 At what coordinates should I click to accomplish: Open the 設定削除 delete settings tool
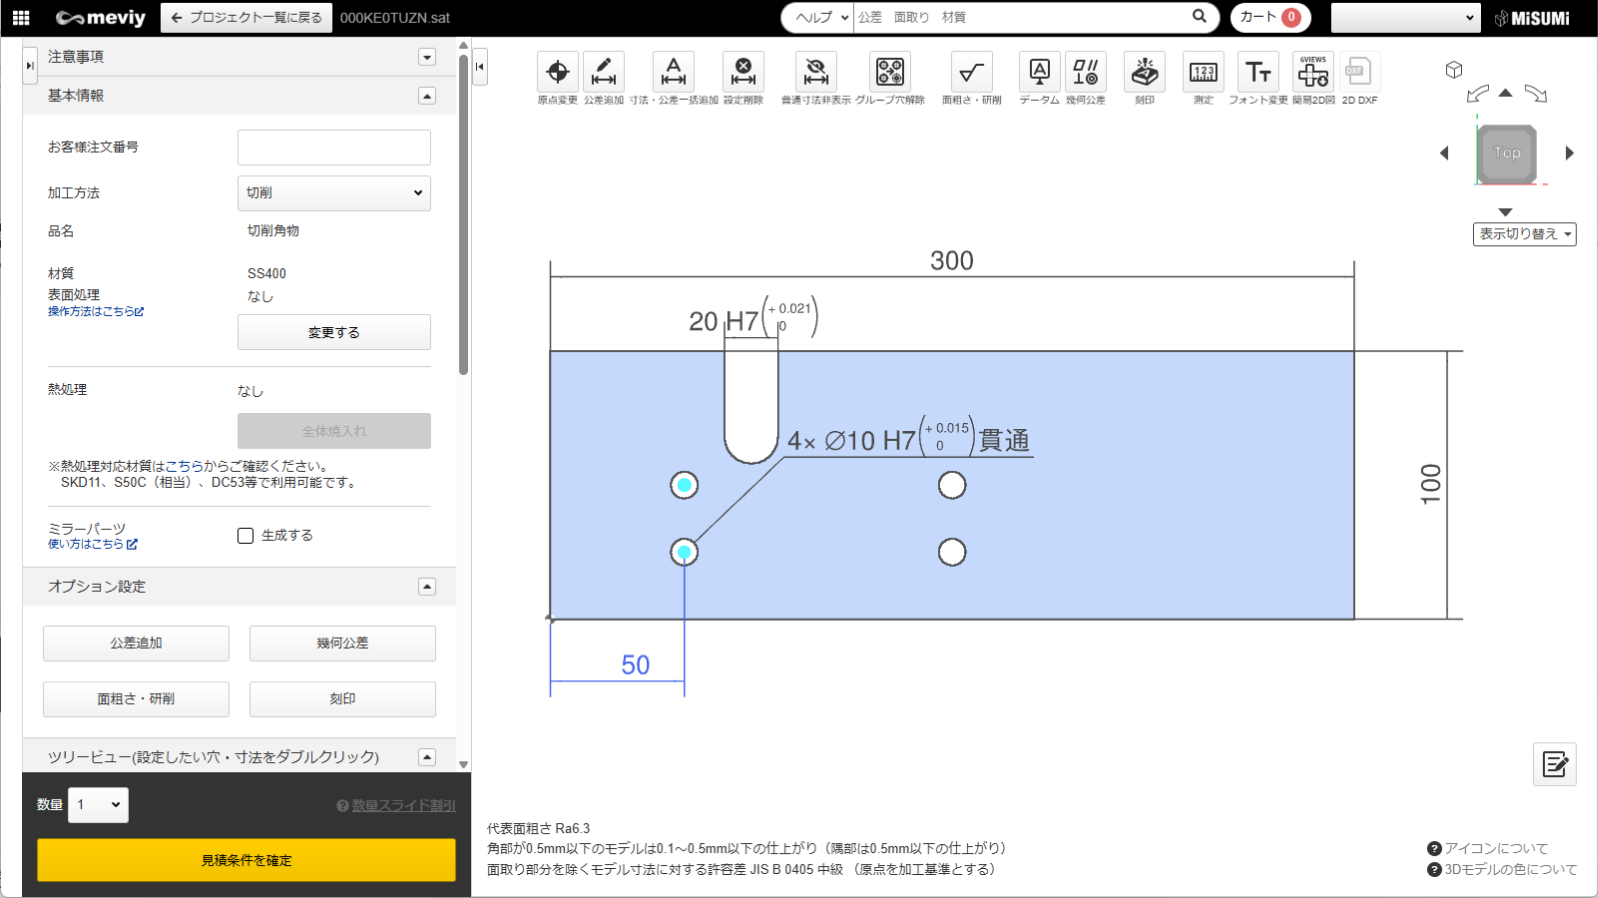(x=743, y=72)
